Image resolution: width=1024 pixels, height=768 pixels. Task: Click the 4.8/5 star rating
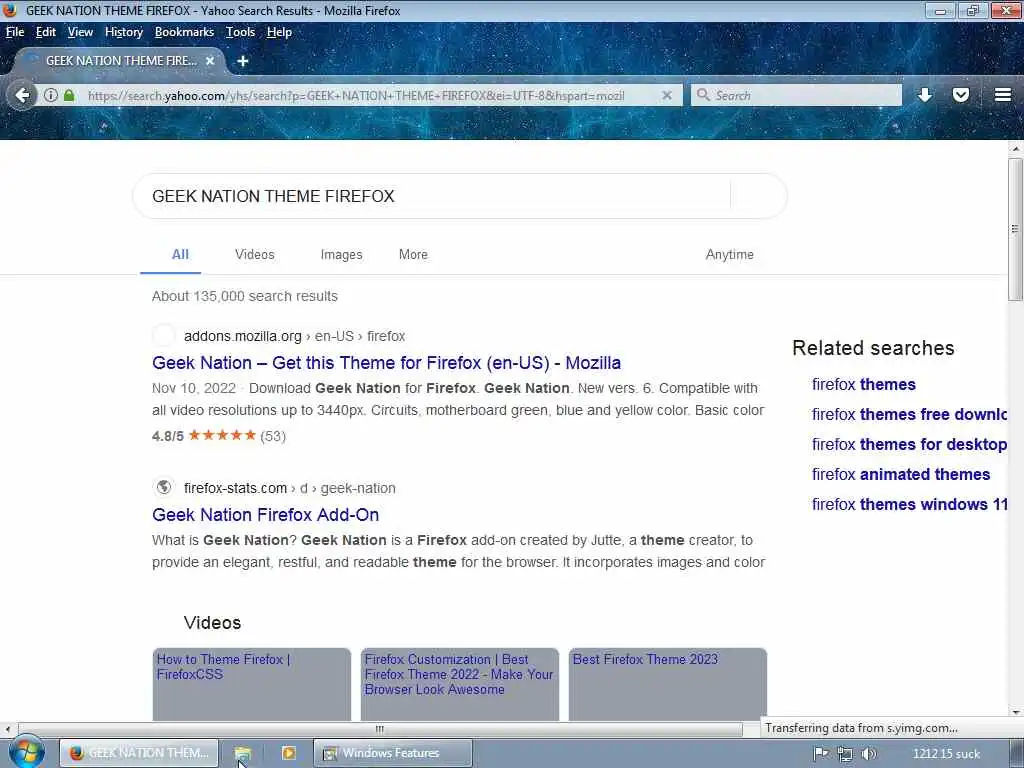click(219, 436)
